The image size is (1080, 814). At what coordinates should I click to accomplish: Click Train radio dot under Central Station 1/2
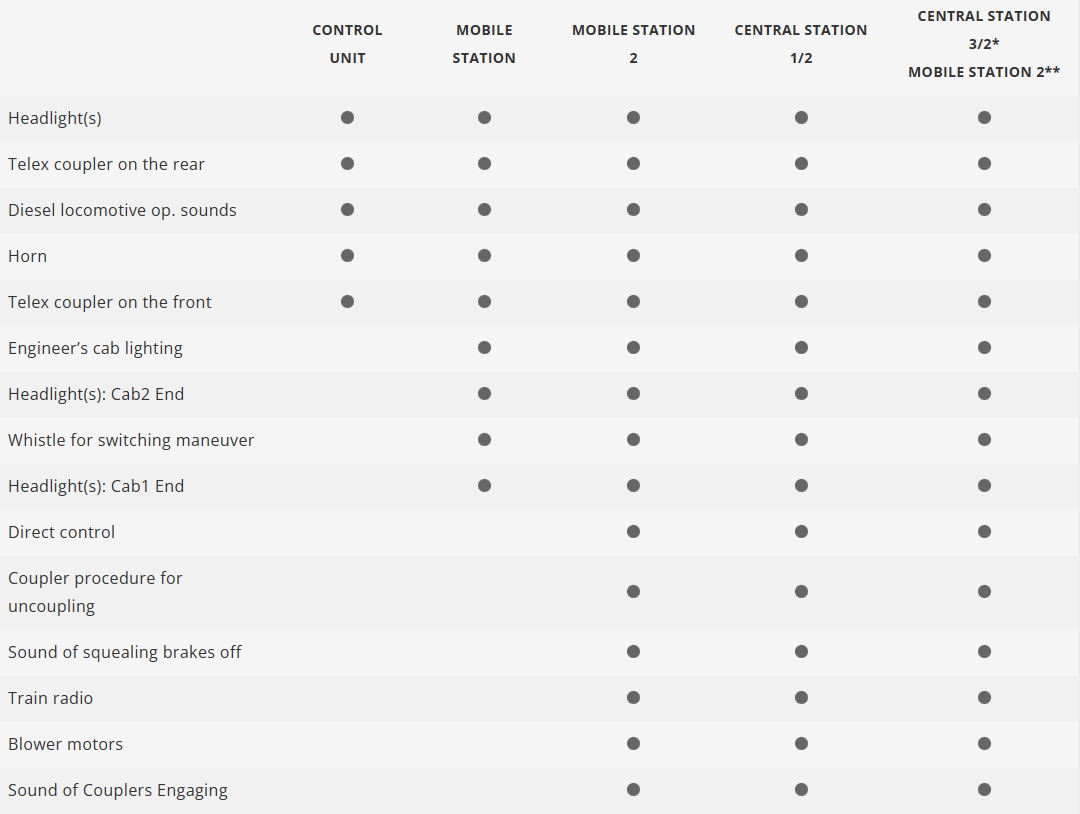pyautogui.click(x=801, y=698)
